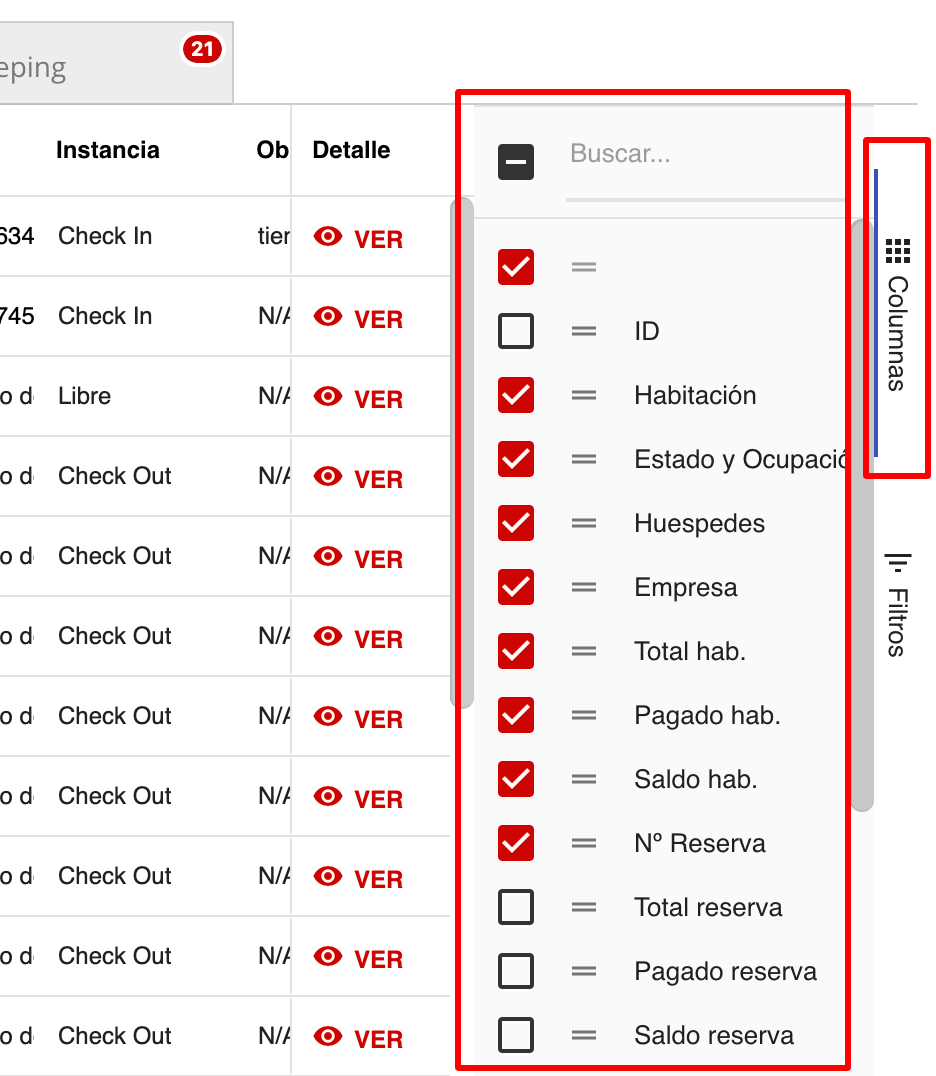Screen dimensions: 936x1076
Task: Grab the drag handle beside Habitación
Action: (584, 395)
